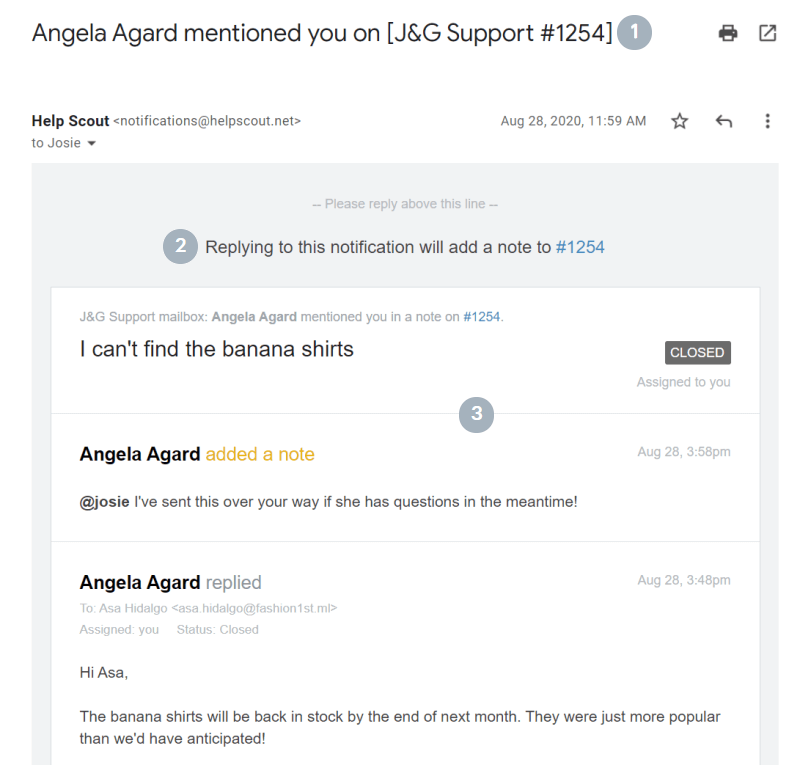Click the Help Scout sender name

click(x=70, y=121)
